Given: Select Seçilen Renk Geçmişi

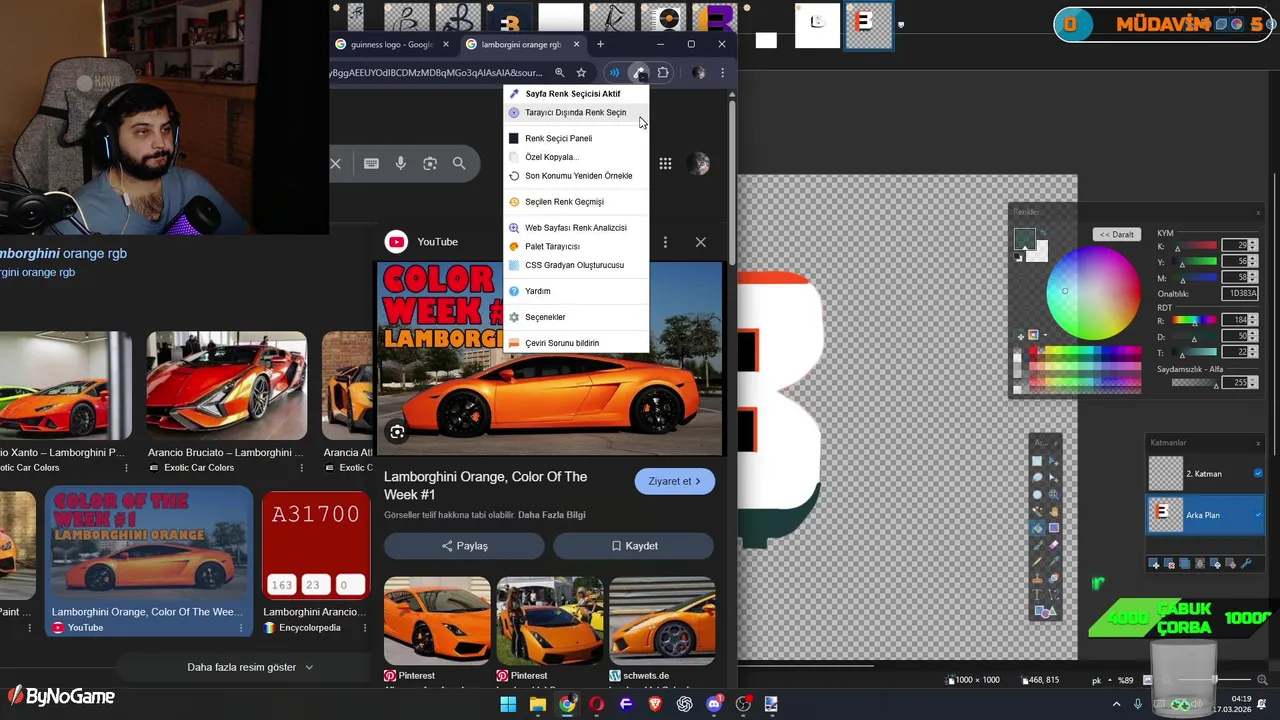Looking at the screenshot, I should [x=576, y=202].
